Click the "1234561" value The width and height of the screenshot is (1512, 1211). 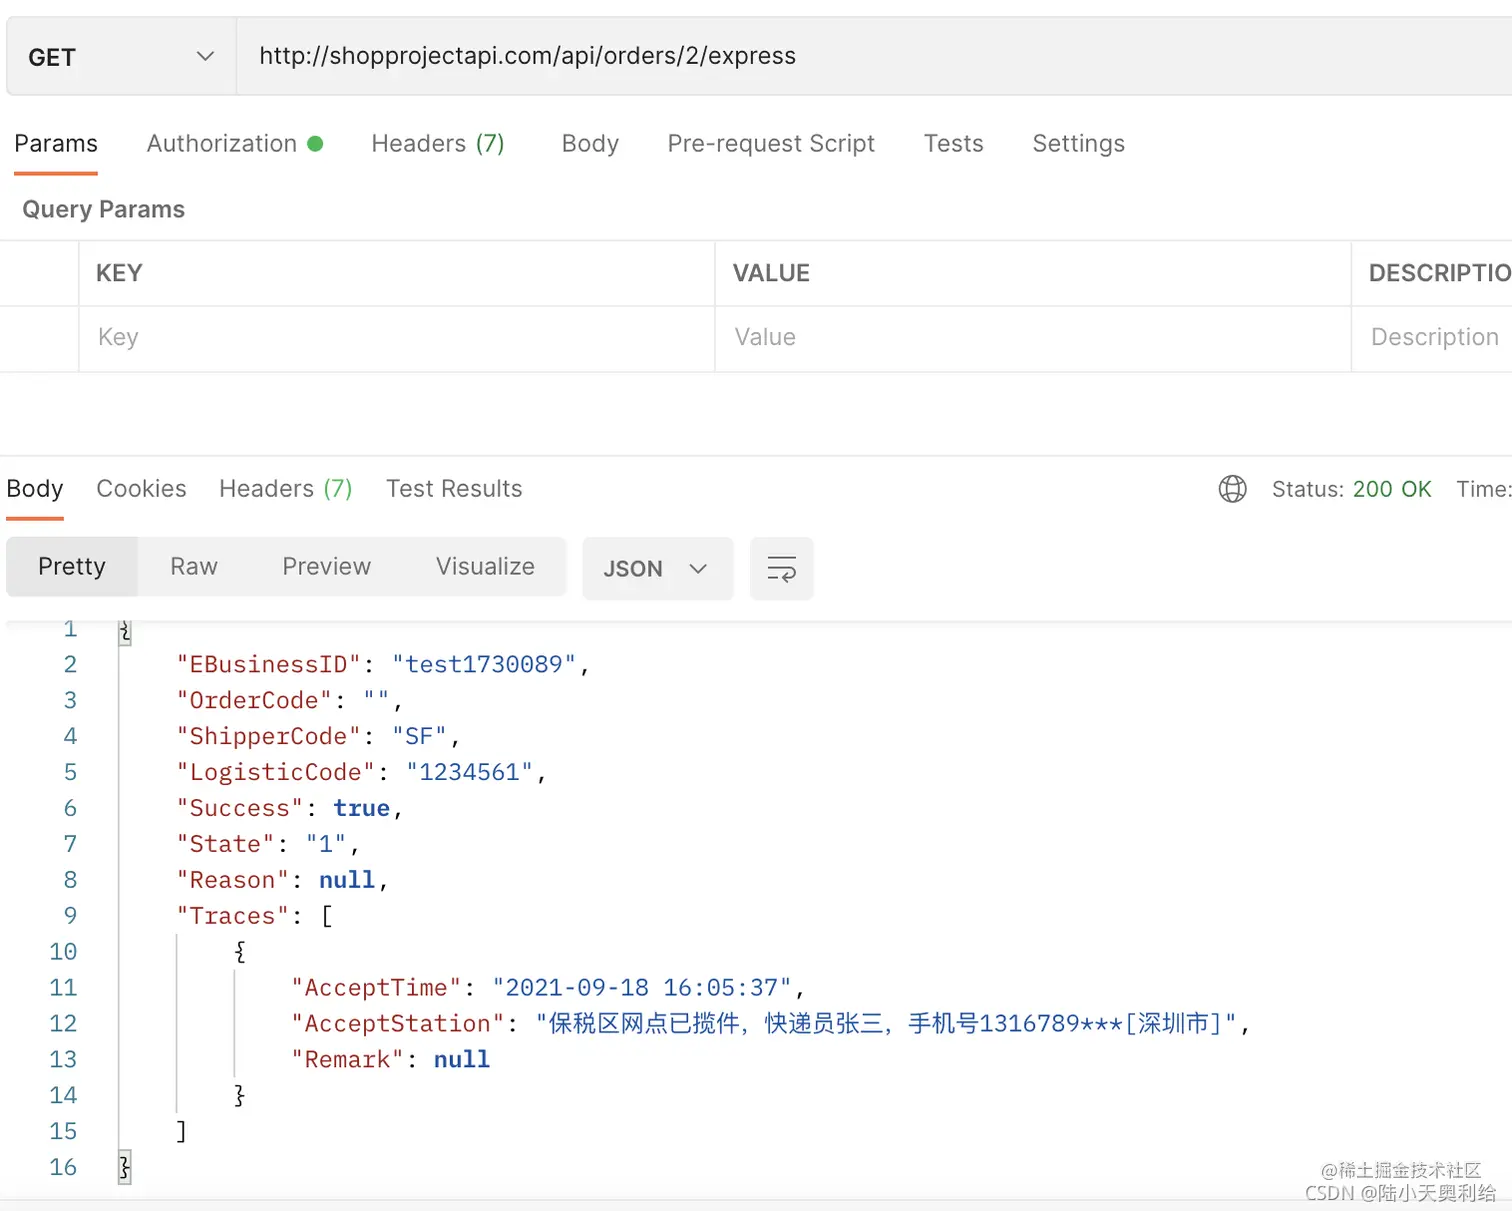[470, 773]
